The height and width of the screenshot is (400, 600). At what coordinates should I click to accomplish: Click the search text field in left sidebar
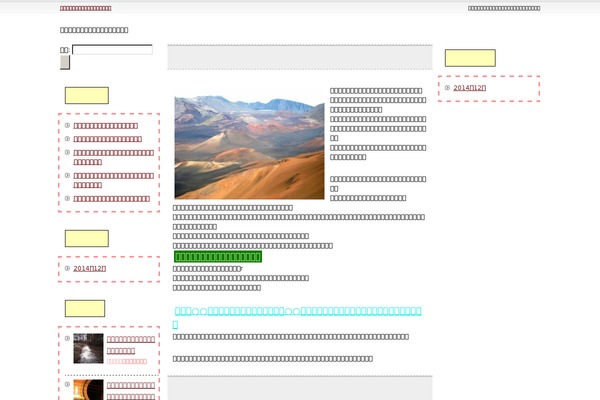pos(112,50)
